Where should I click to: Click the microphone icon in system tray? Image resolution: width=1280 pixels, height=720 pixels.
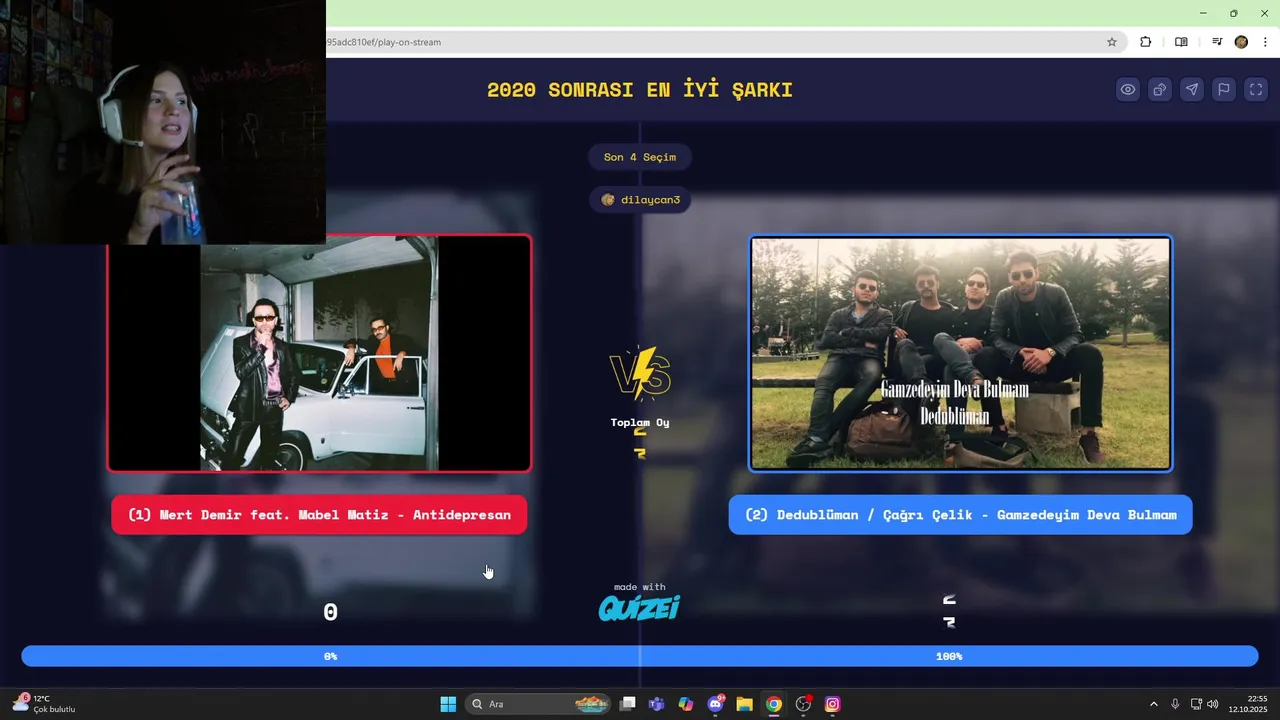tap(1175, 704)
